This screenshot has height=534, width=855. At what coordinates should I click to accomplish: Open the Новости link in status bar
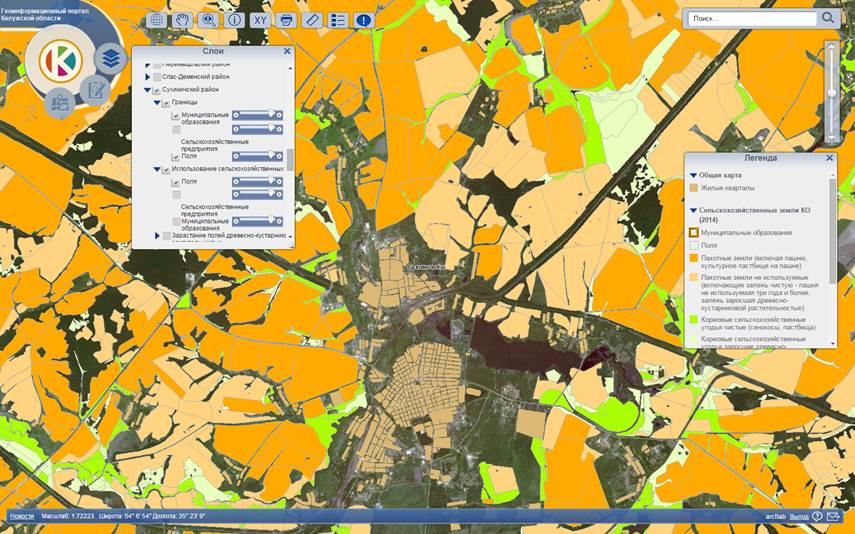pos(21,516)
